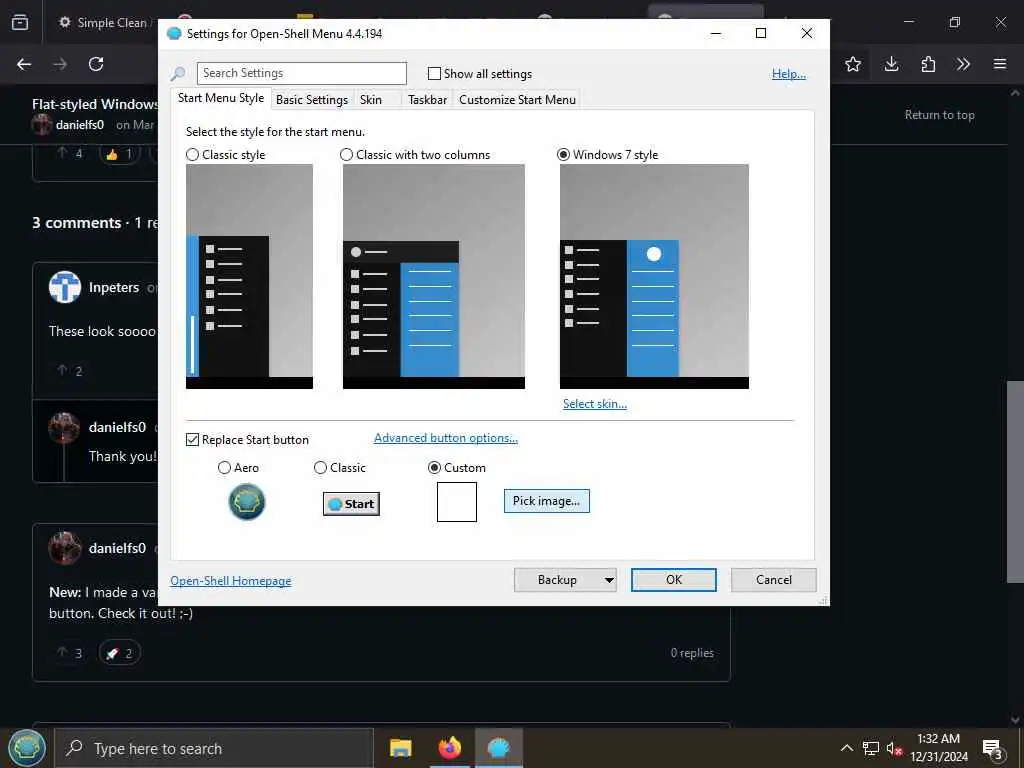Click the Select skin... link
Viewport: 1024px width, 768px height.
point(595,404)
